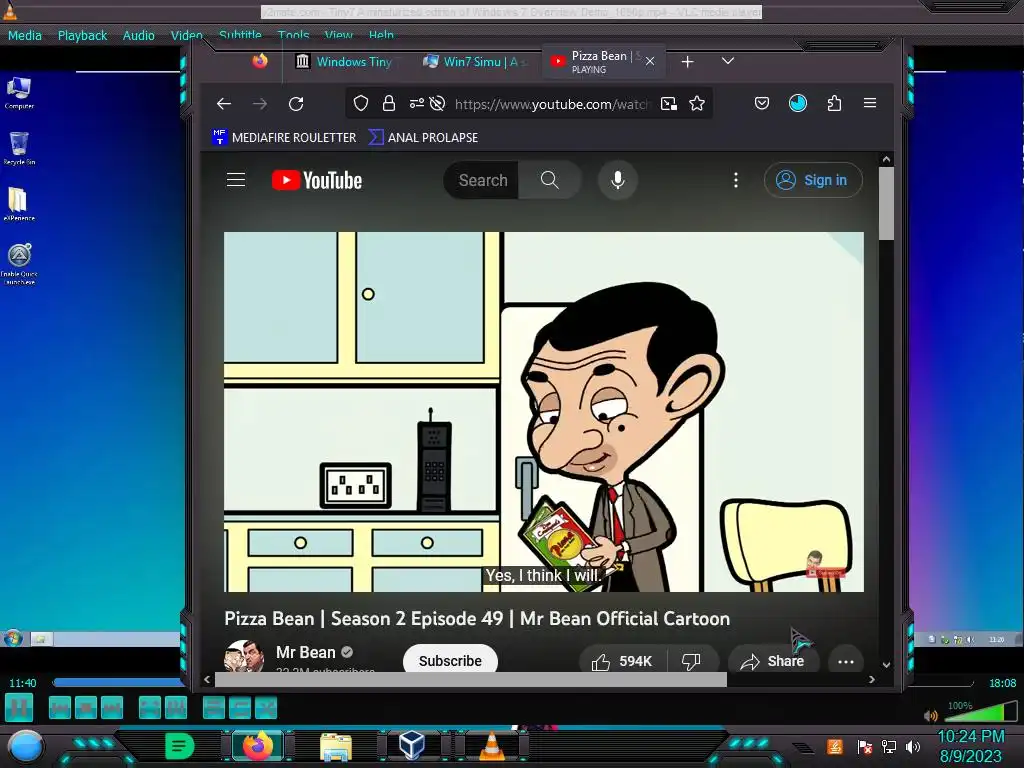Open site permissions icon in address bar

point(416,103)
